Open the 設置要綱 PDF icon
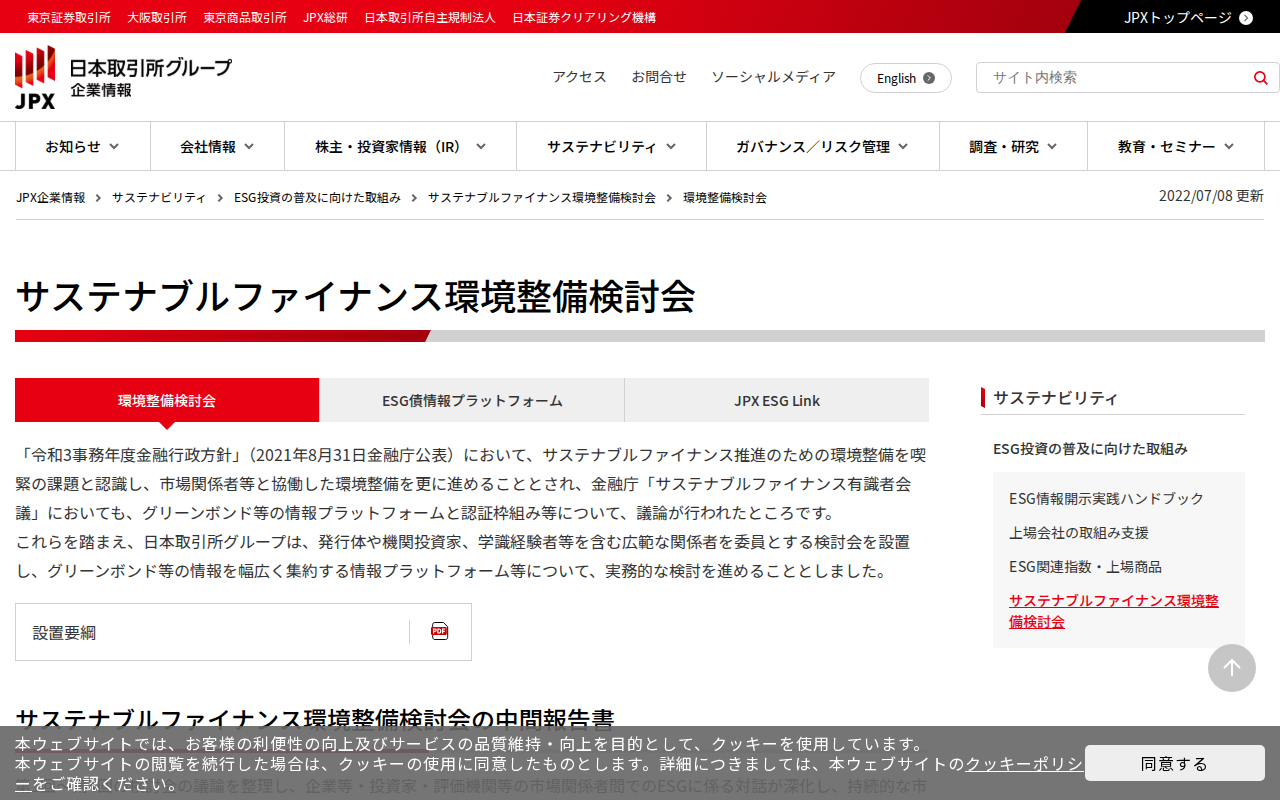 pos(440,631)
